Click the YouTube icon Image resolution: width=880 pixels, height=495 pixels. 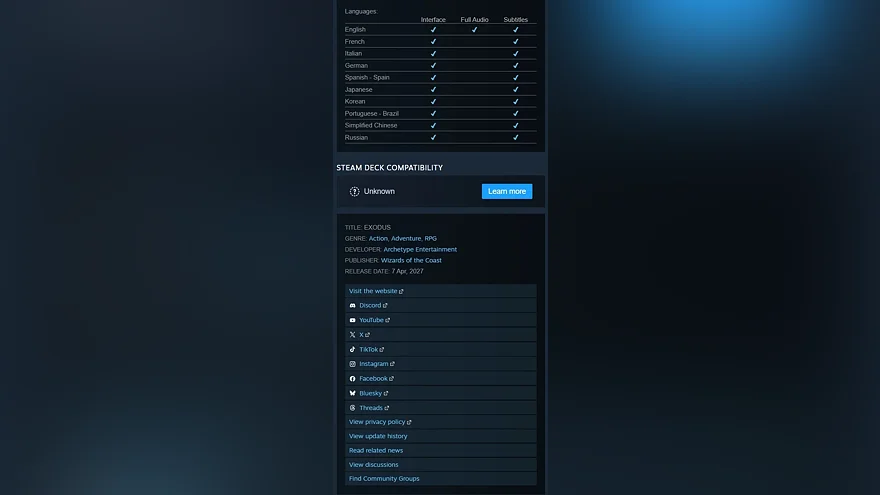click(x=352, y=320)
